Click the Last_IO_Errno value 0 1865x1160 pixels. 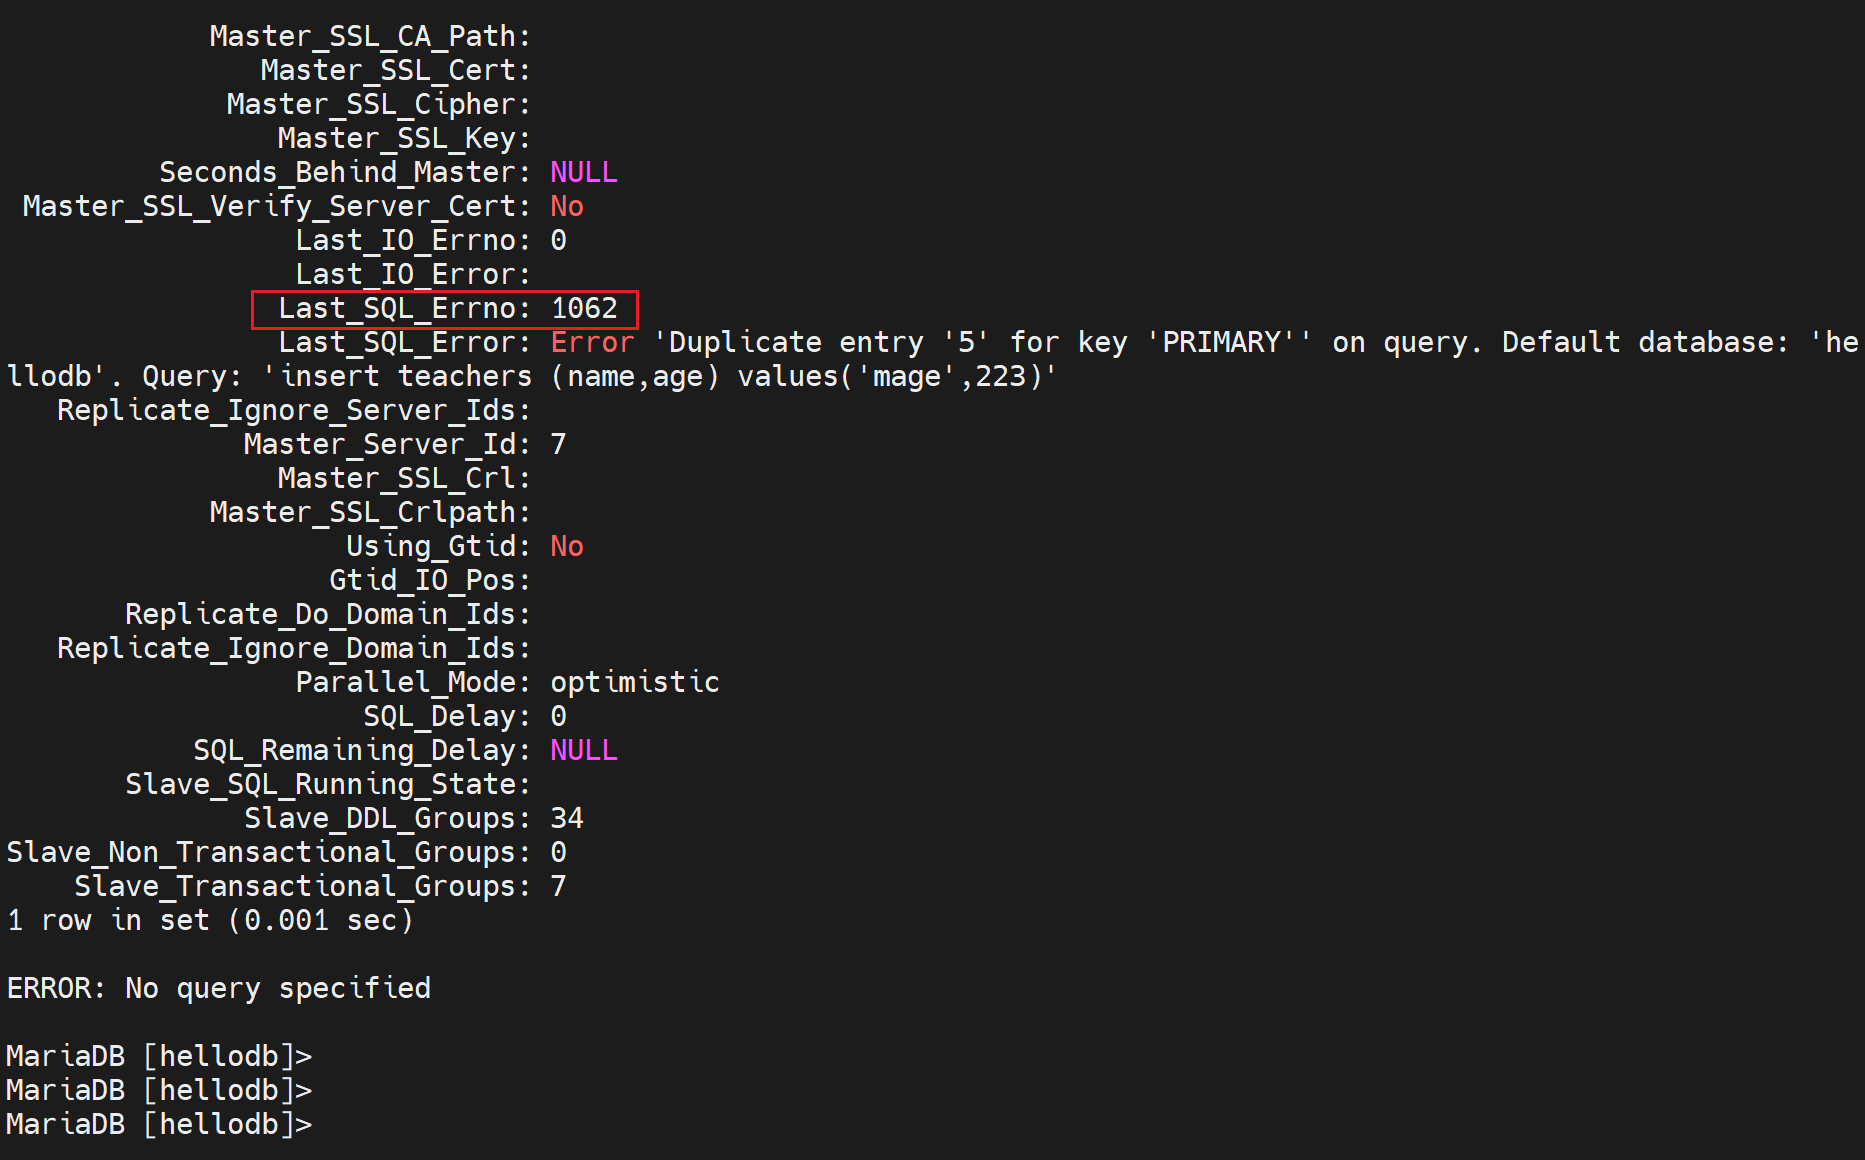pyautogui.click(x=558, y=240)
